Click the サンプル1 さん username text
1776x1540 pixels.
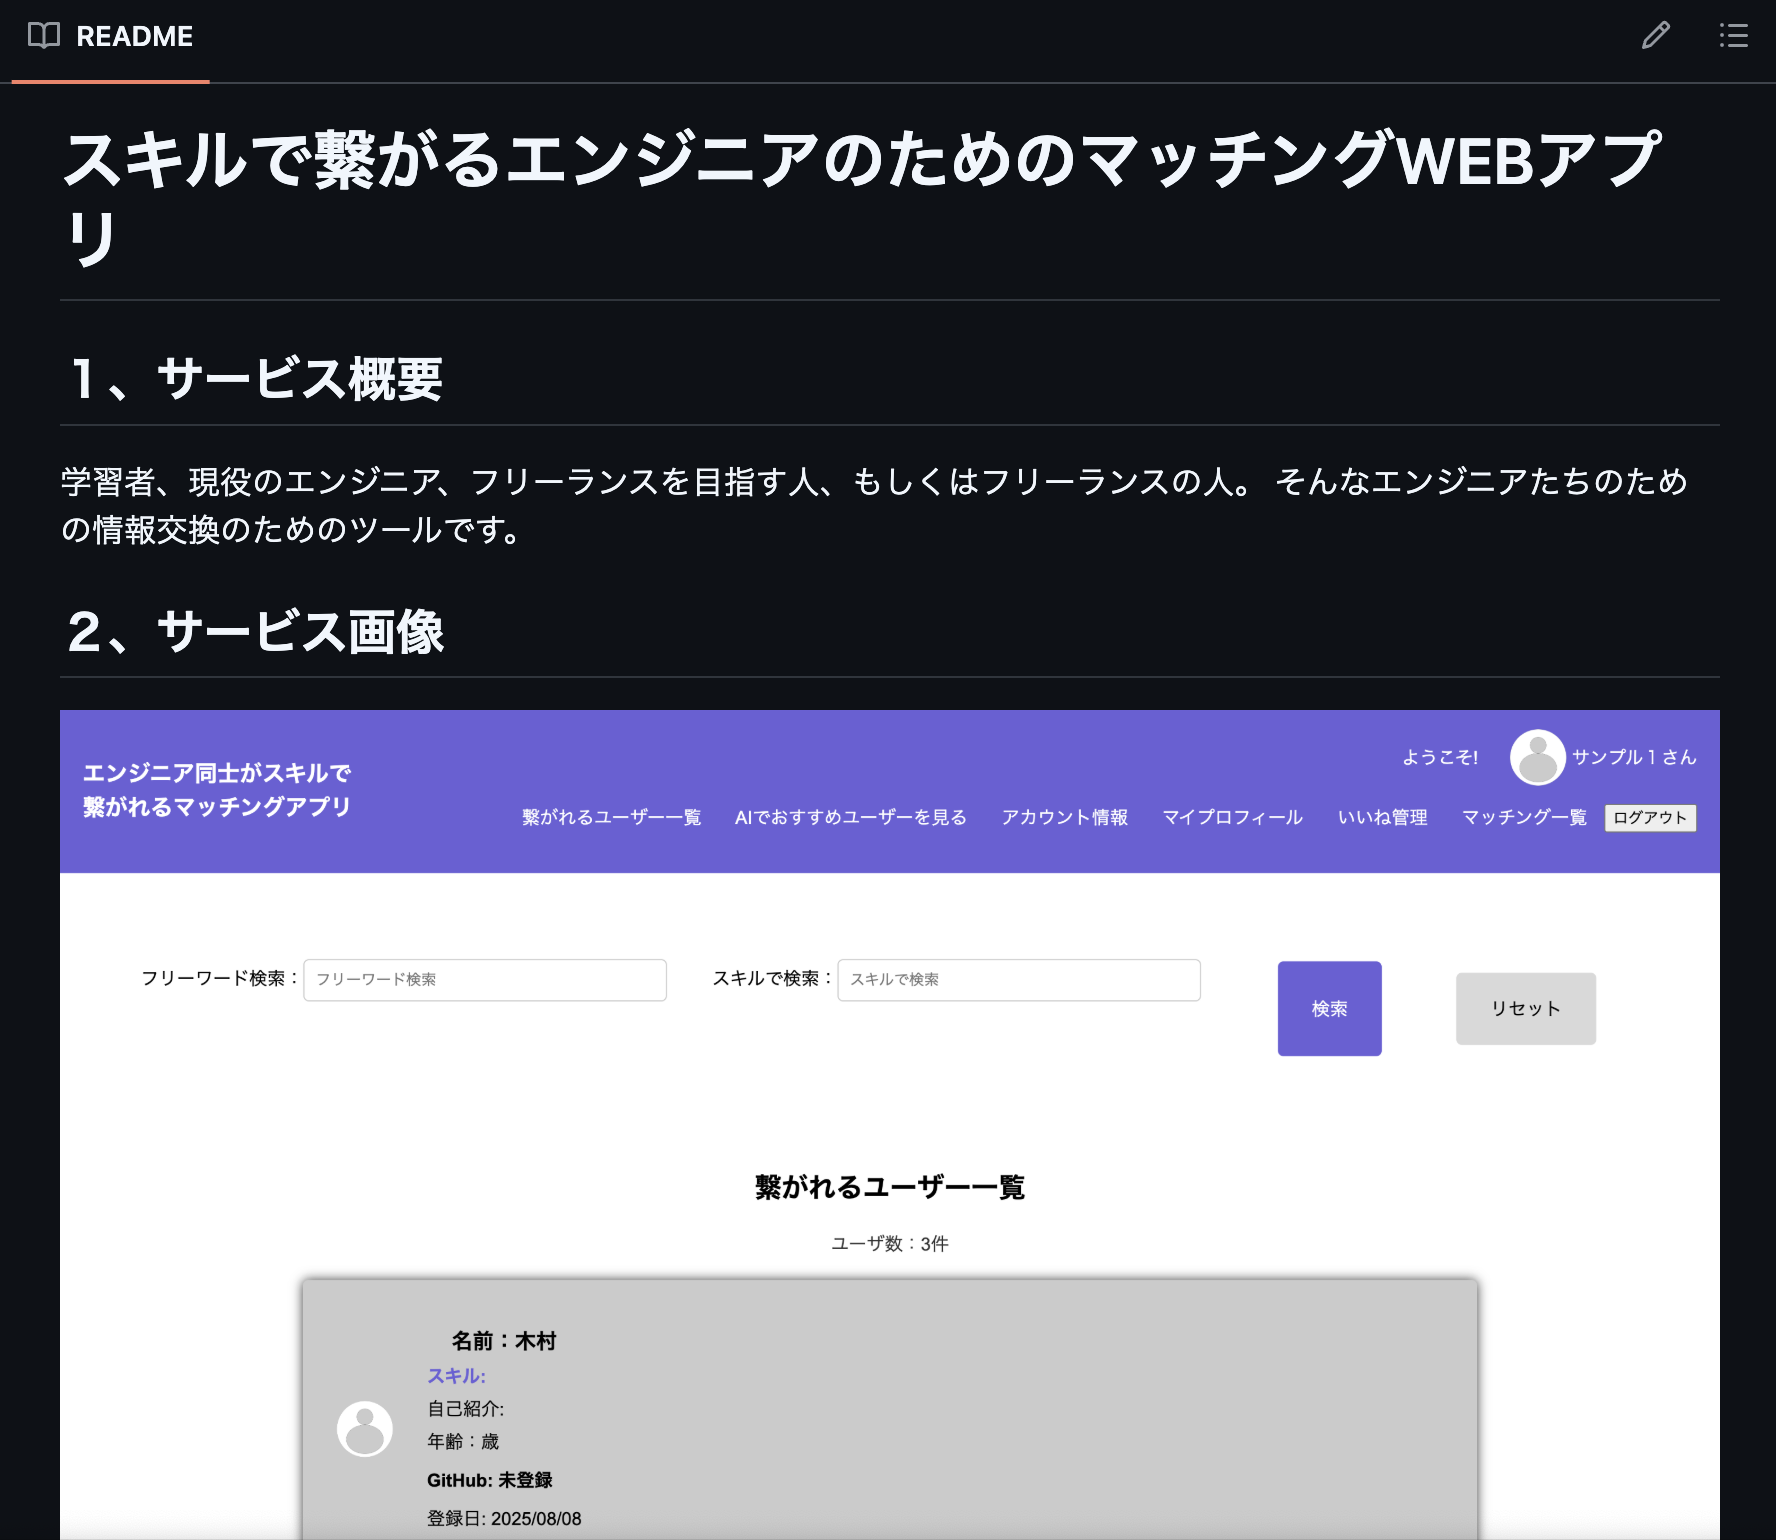click(1634, 757)
